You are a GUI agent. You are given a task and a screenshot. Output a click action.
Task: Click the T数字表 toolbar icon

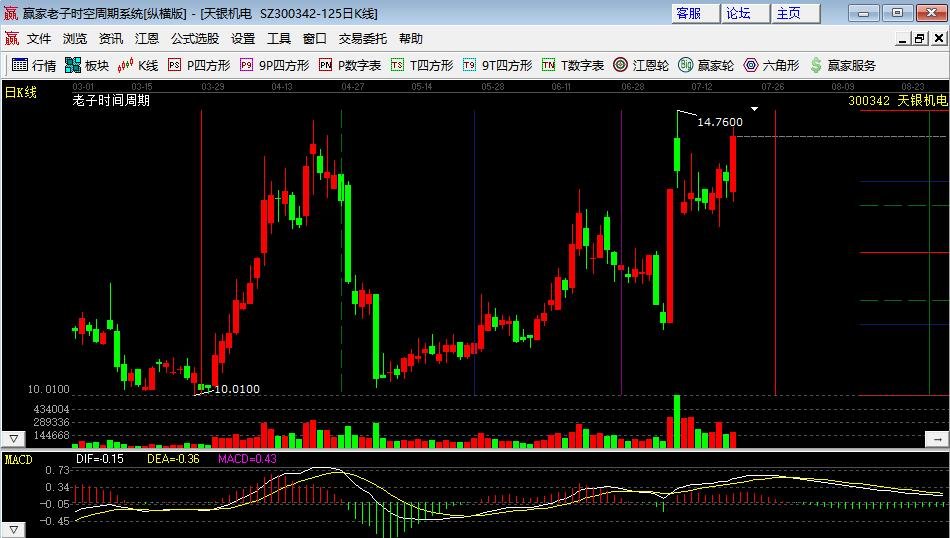572,65
